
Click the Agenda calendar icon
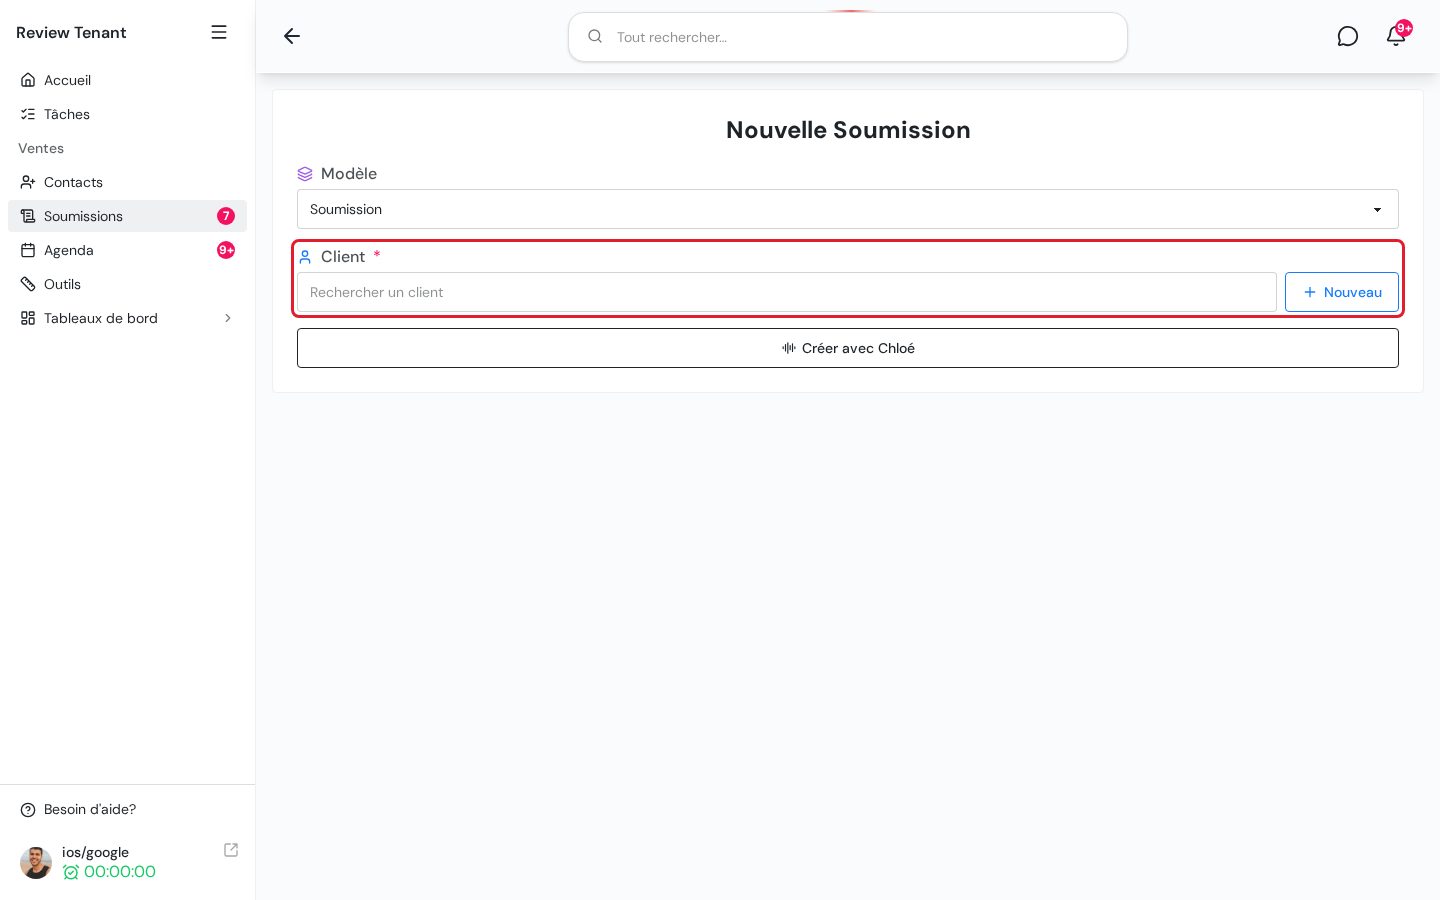[28, 250]
